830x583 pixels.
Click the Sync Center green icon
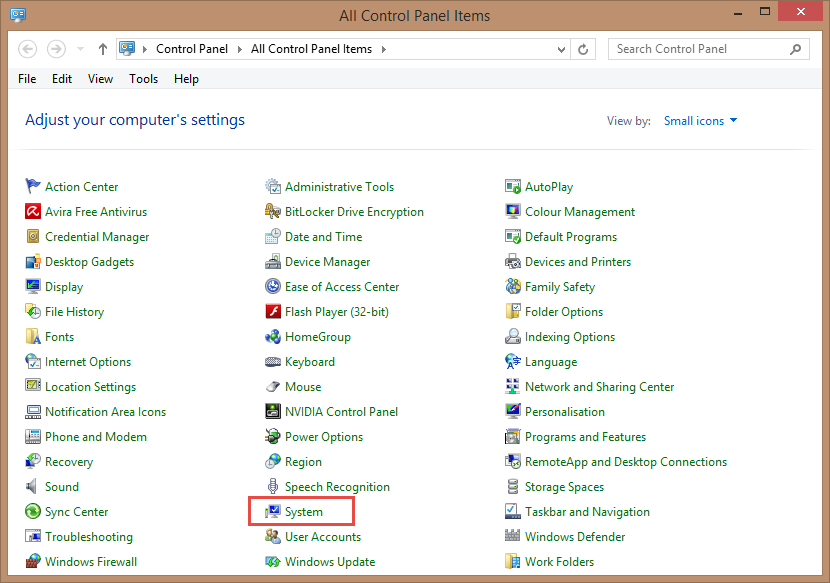[x=33, y=511]
